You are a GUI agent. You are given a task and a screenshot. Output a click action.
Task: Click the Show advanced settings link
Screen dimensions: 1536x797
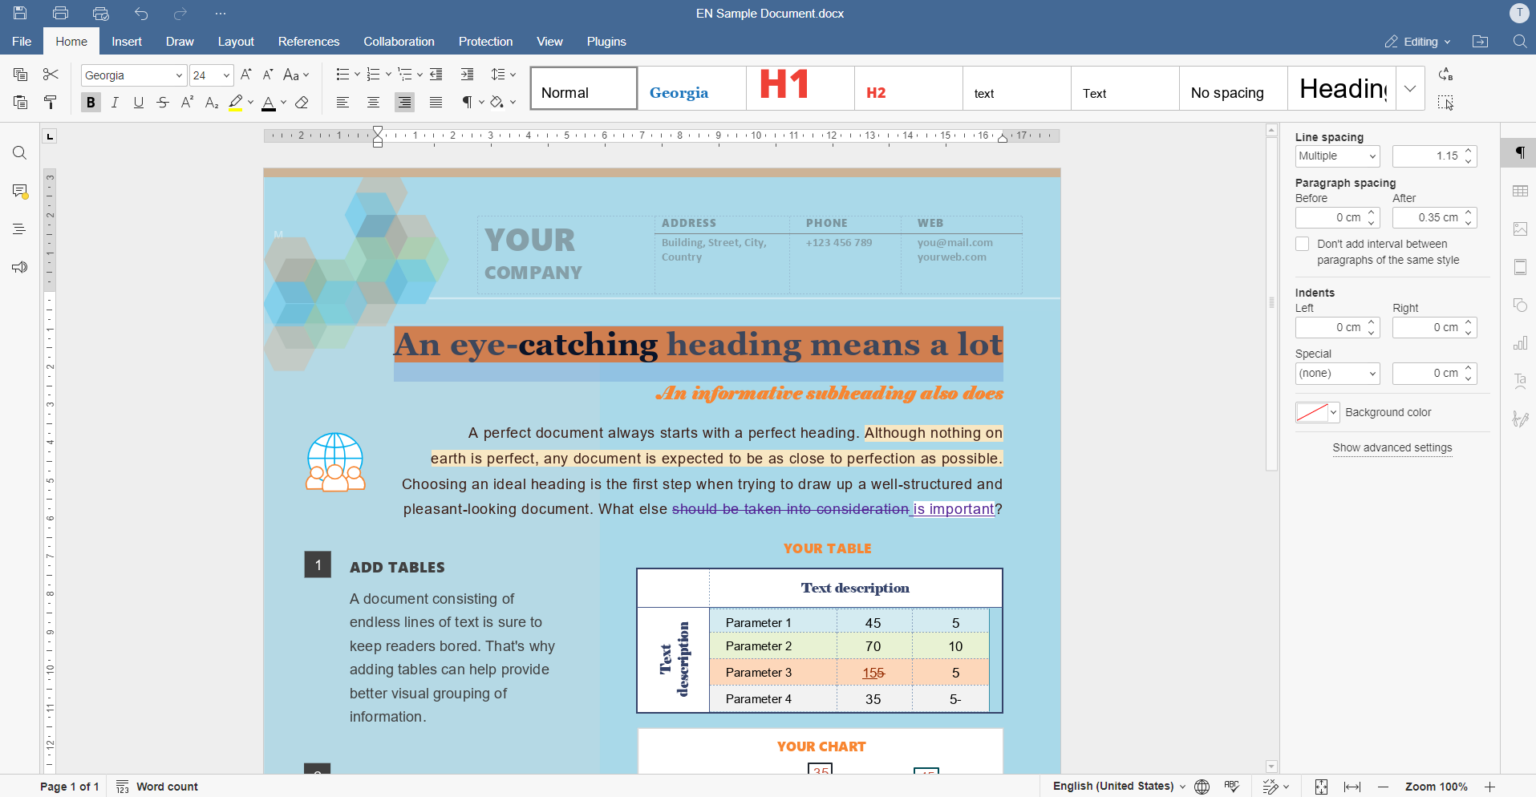(x=1392, y=447)
